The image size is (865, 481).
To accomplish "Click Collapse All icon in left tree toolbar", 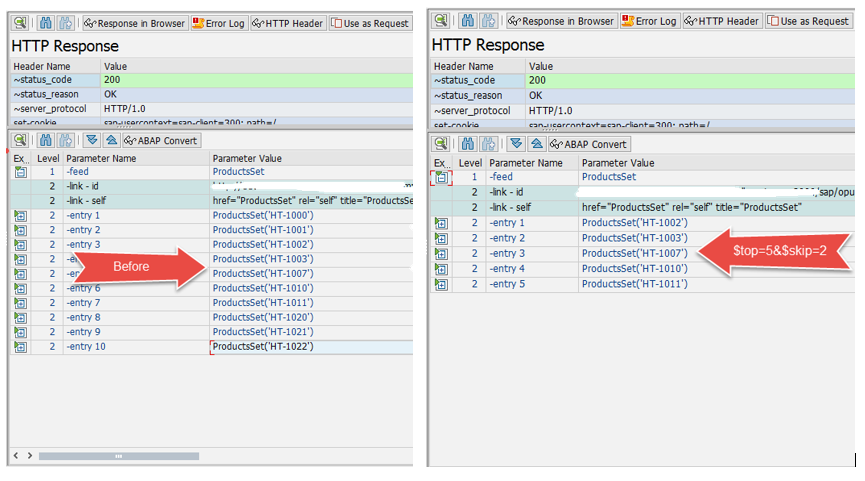I will pos(112,141).
